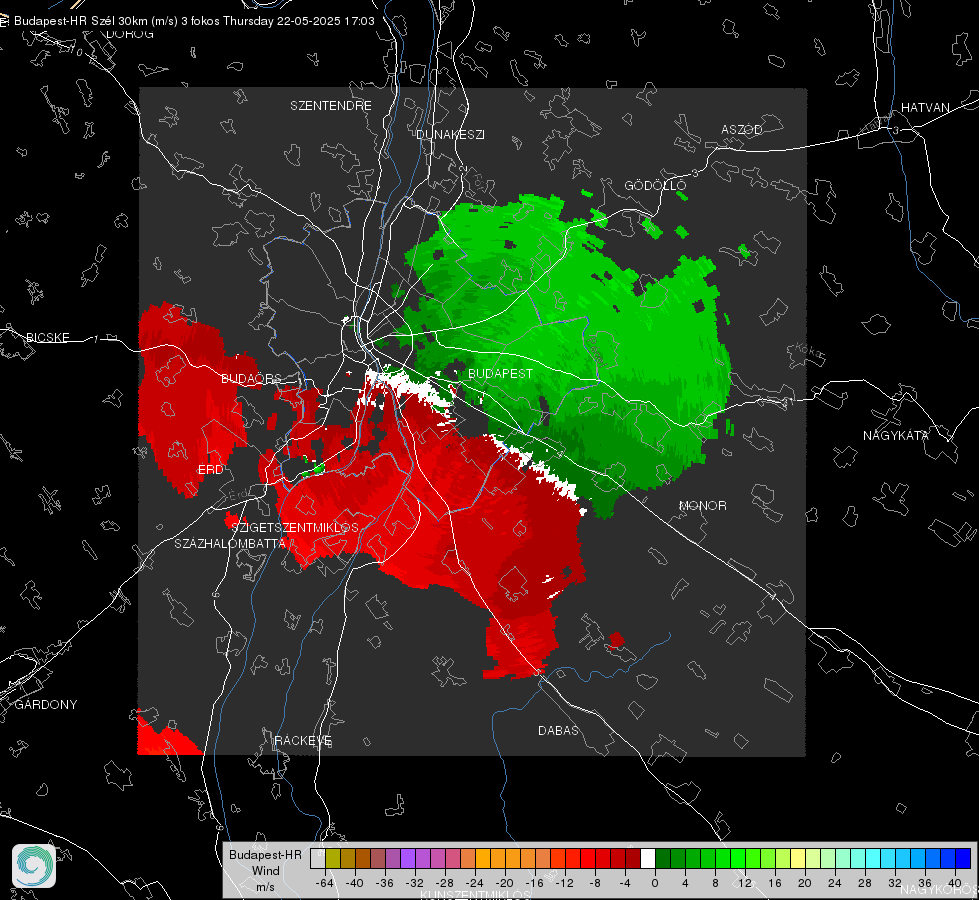Select the MONOR town label
The image size is (979, 900).
702,505
